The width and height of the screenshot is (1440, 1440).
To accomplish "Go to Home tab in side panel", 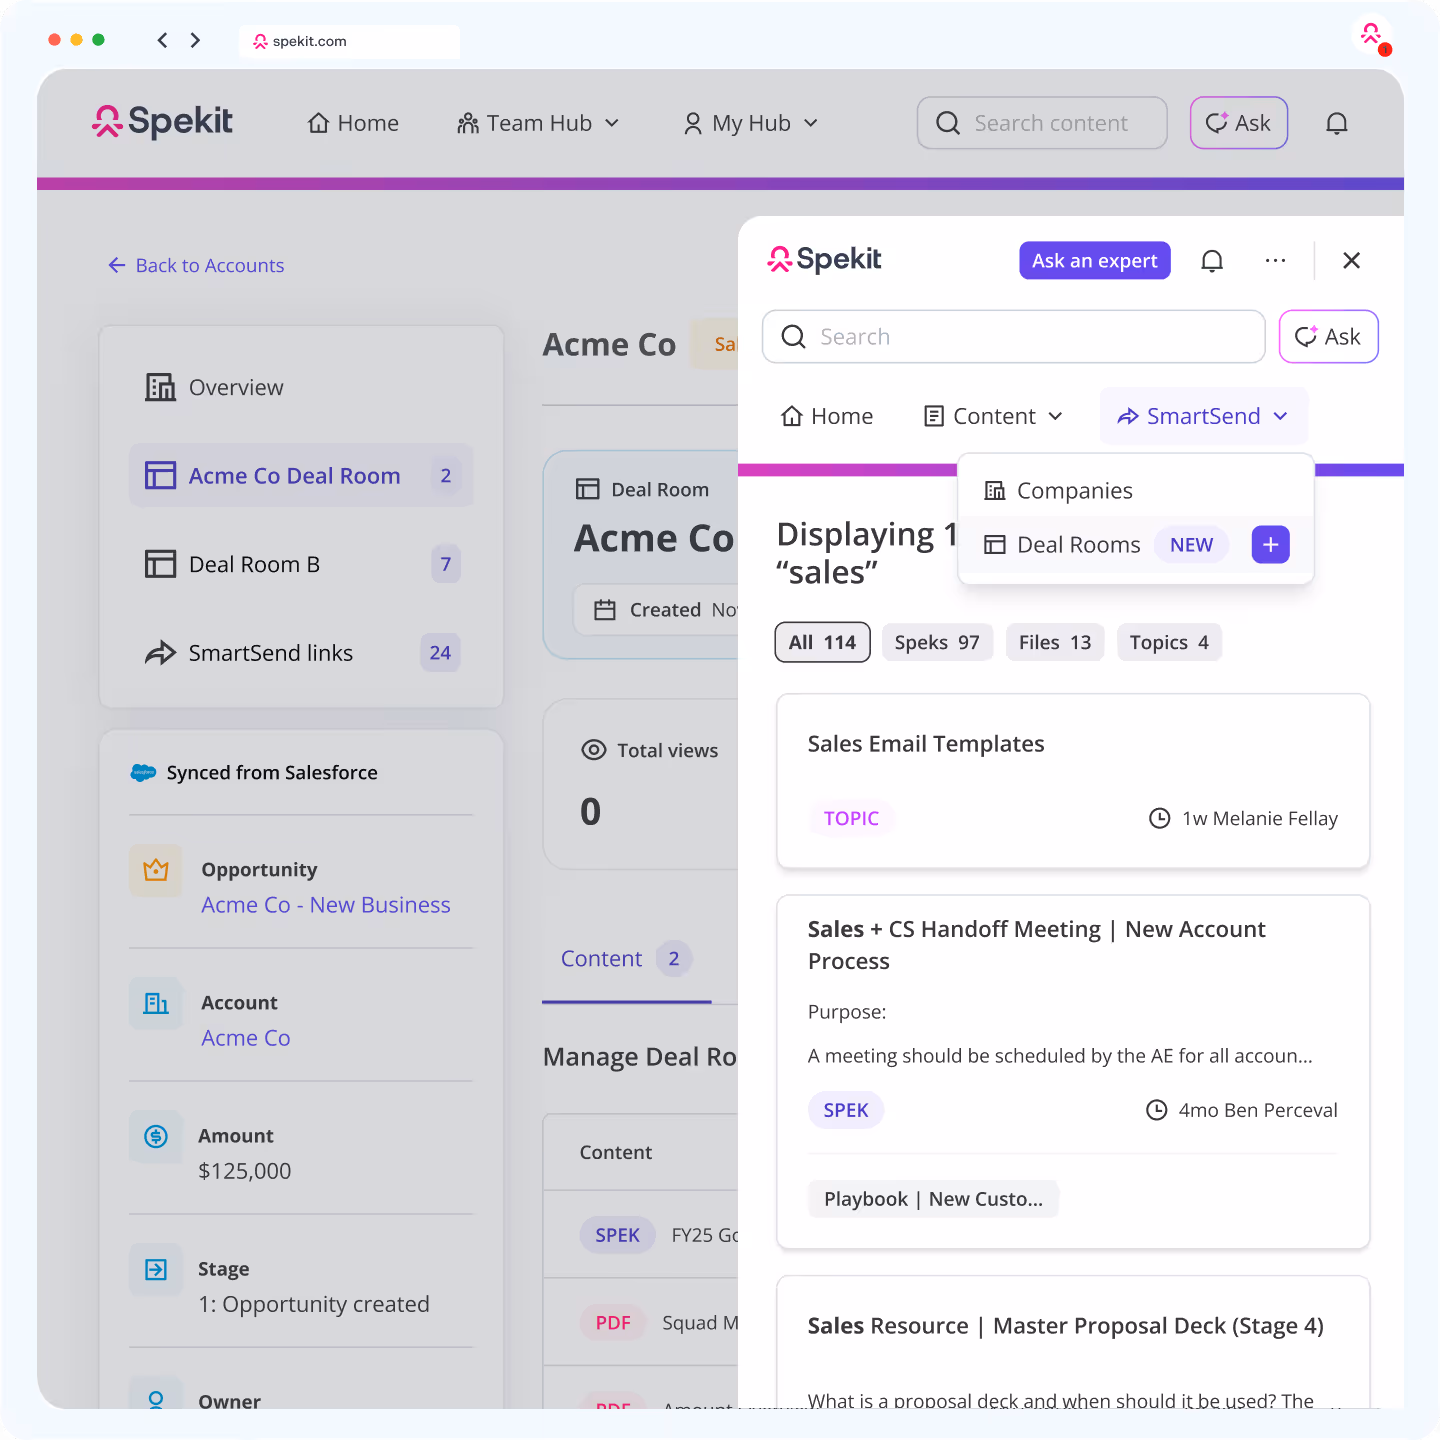I will pyautogui.click(x=827, y=416).
